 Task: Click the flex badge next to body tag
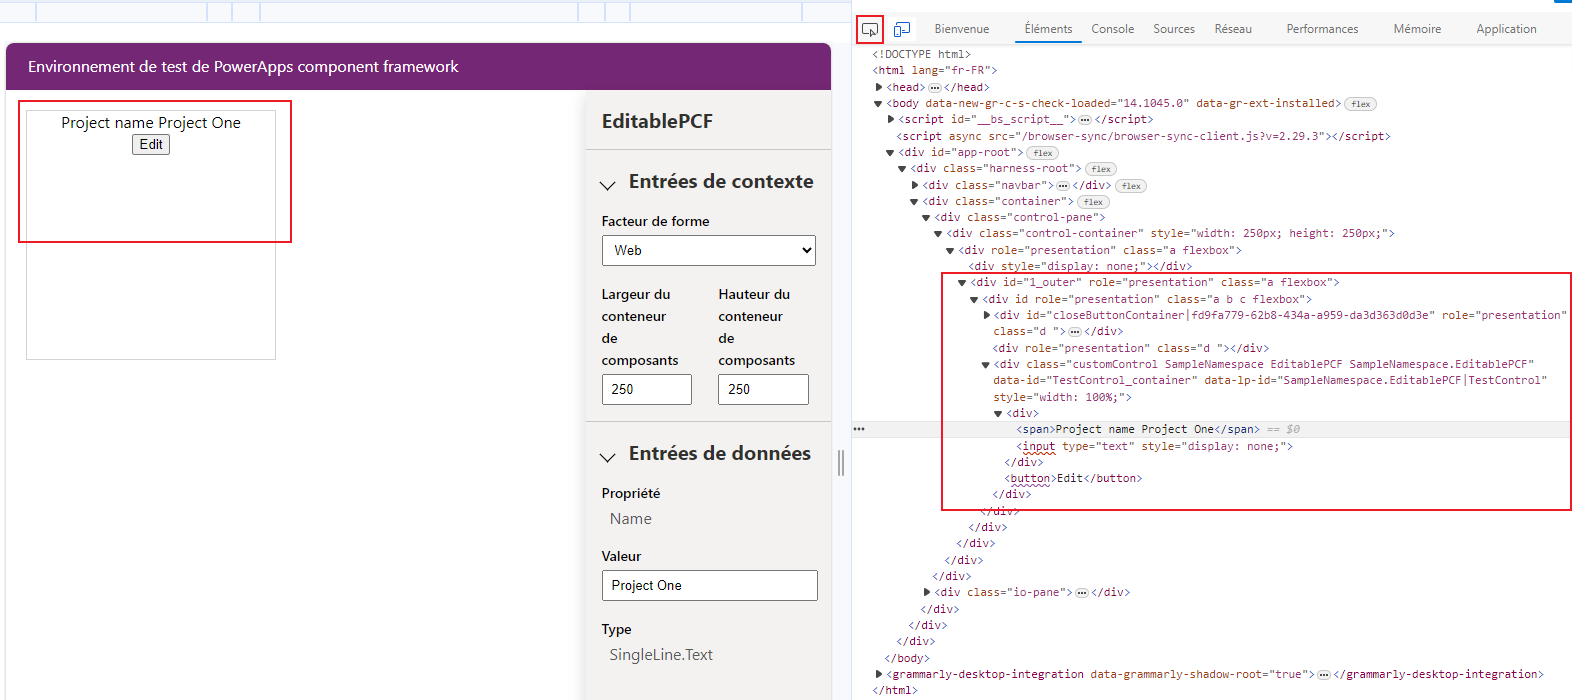[1361, 104]
